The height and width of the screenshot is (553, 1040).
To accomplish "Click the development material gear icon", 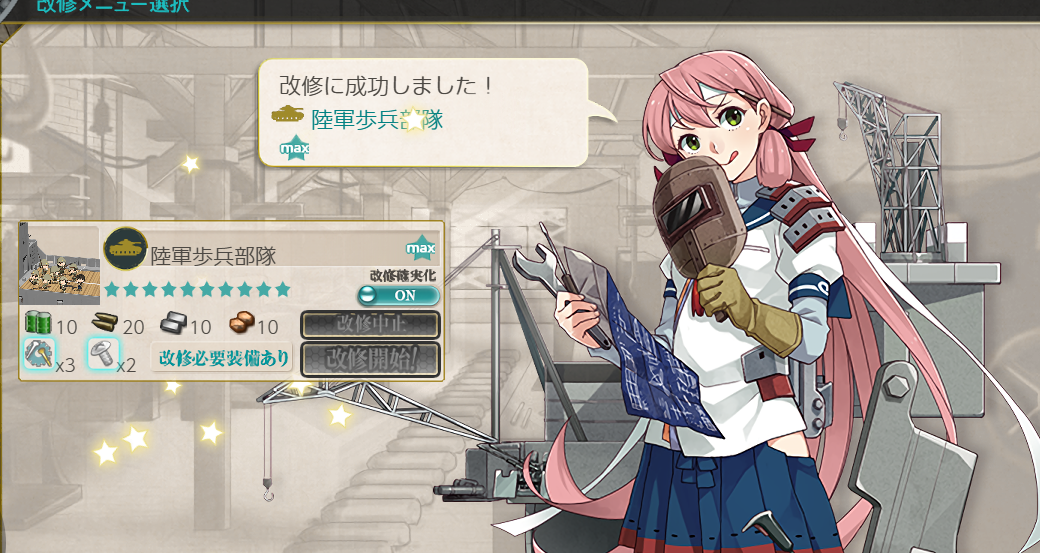I will click(x=39, y=353).
